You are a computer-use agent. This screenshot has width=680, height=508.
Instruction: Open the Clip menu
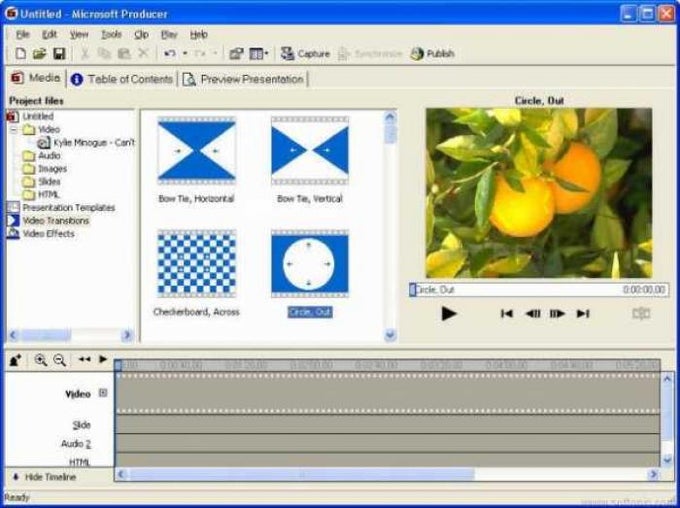pos(141,34)
